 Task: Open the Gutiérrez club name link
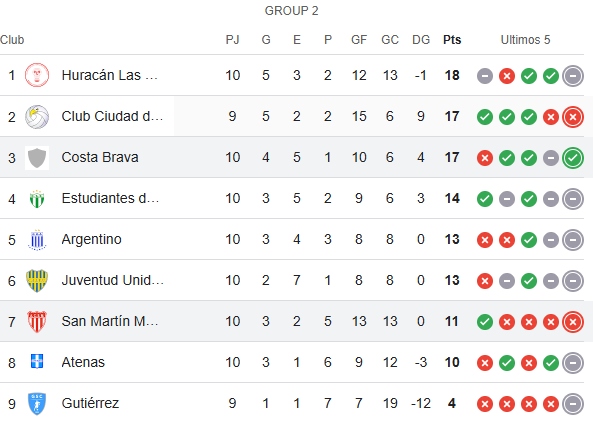click(90, 403)
